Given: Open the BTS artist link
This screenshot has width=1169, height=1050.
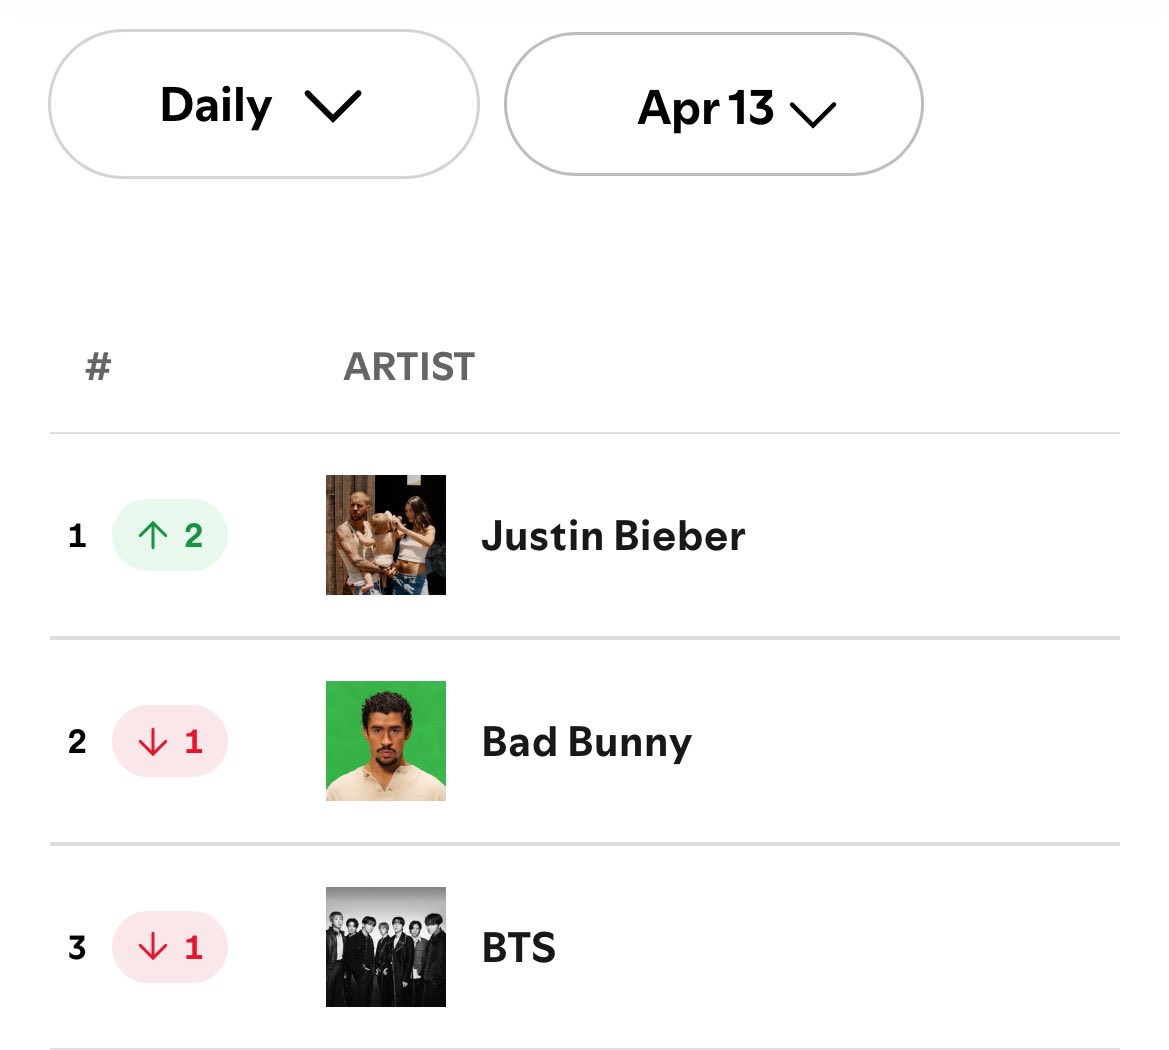Looking at the screenshot, I should [519, 948].
